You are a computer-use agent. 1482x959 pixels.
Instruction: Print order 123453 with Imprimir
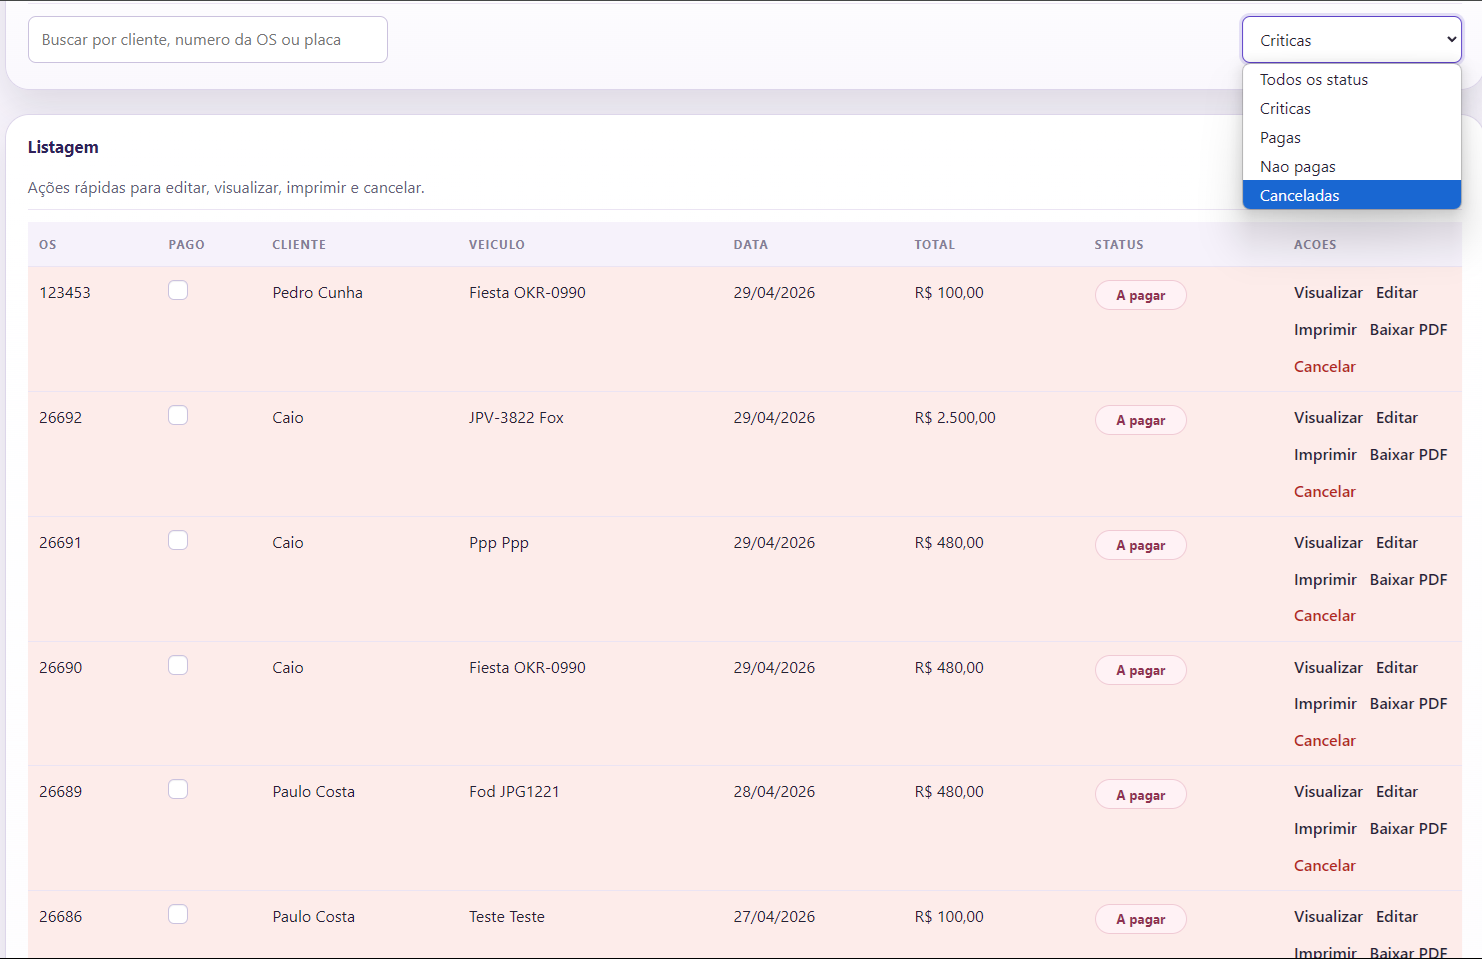[1325, 330]
